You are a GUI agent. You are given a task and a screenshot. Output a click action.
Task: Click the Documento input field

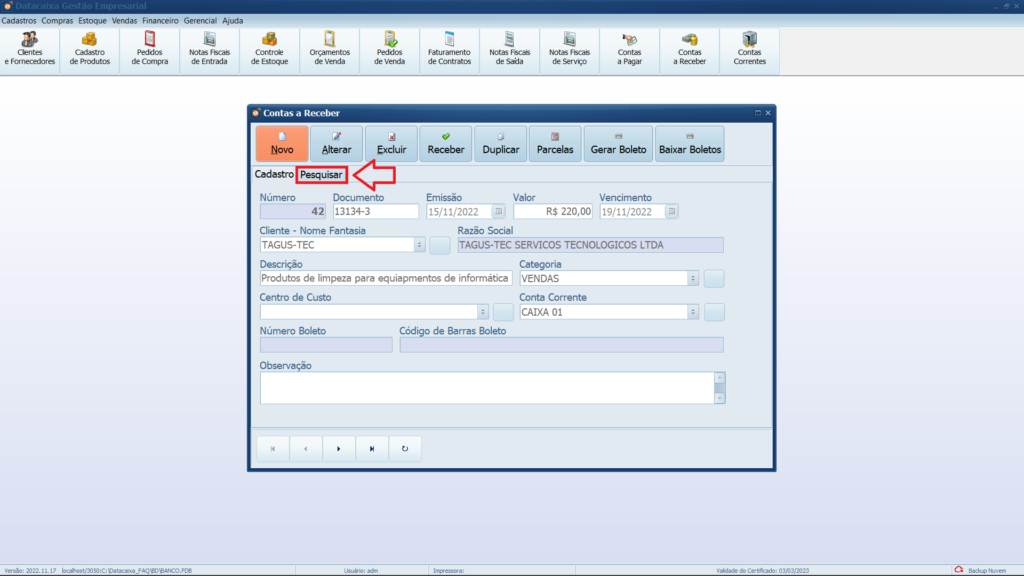tap(375, 212)
